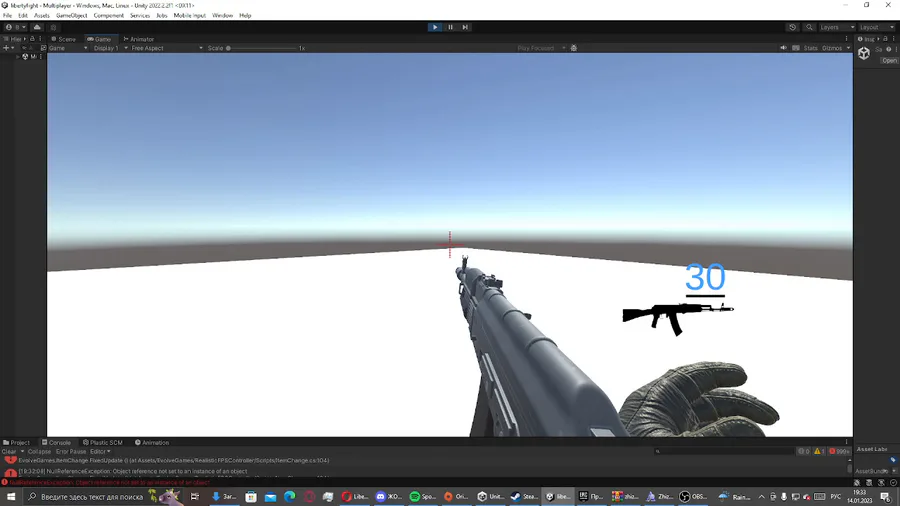This screenshot has width=900, height=506.
Task: Toggle the Stats overlay
Action: point(810,48)
